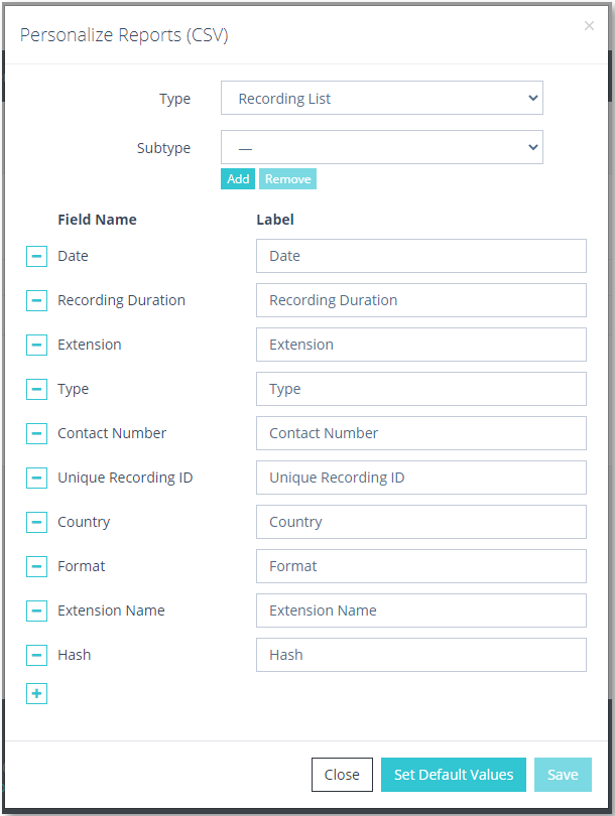
Task: Open the Subtype dropdown
Action: click(382, 147)
